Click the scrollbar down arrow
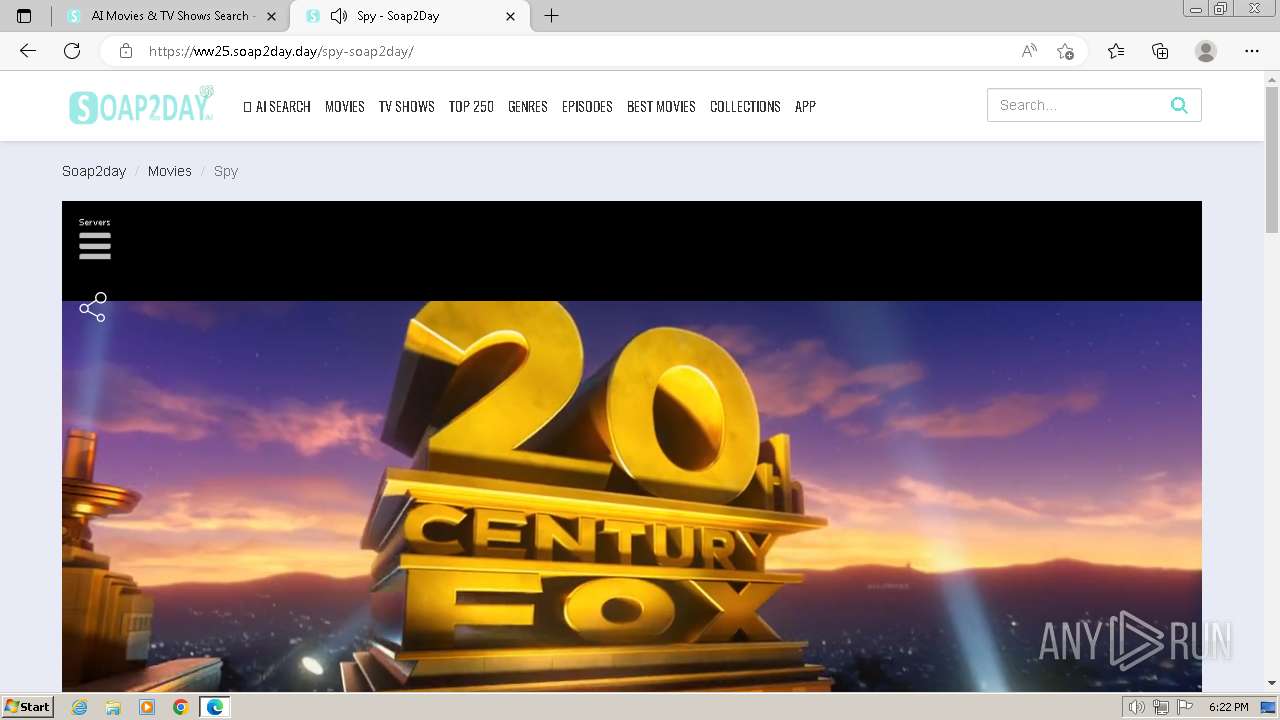The image size is (1280, 720). tap(1272, 683)
